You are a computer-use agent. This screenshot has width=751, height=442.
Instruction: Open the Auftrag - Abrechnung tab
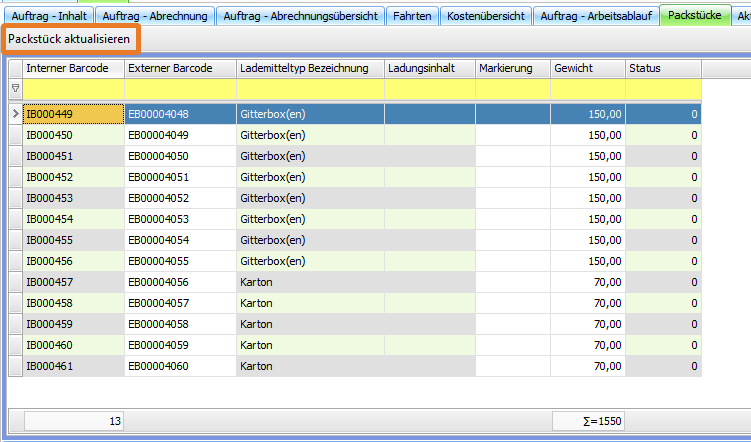tap(154, 16)
